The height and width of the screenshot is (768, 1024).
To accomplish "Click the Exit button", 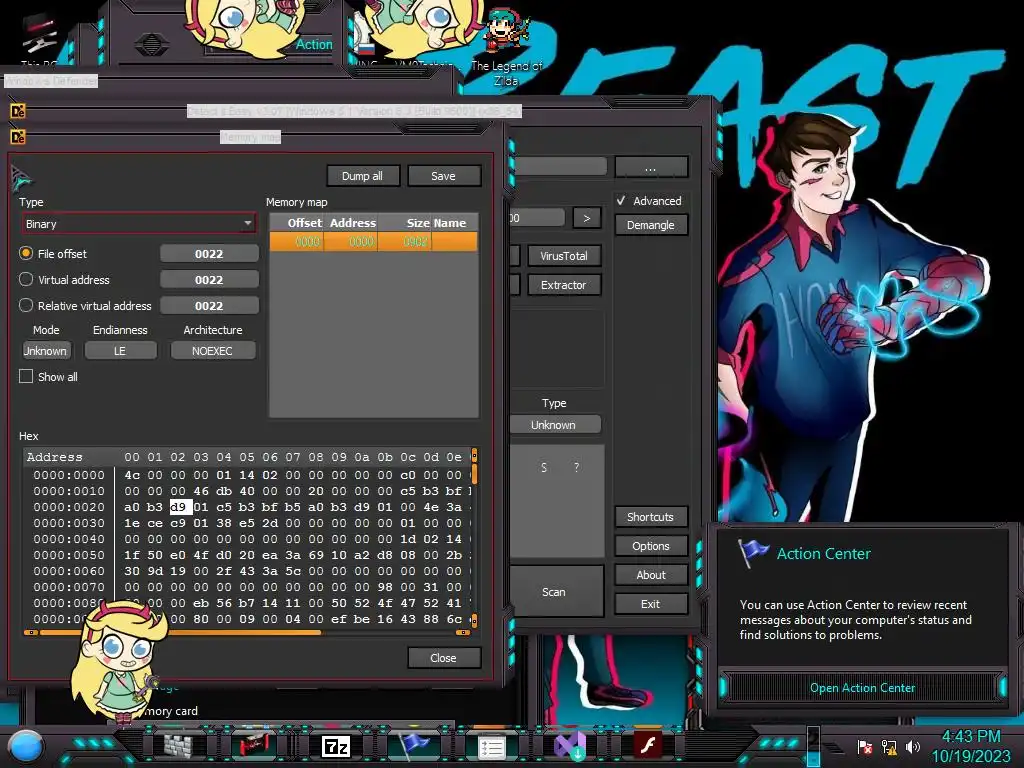I will coord(650,604).
